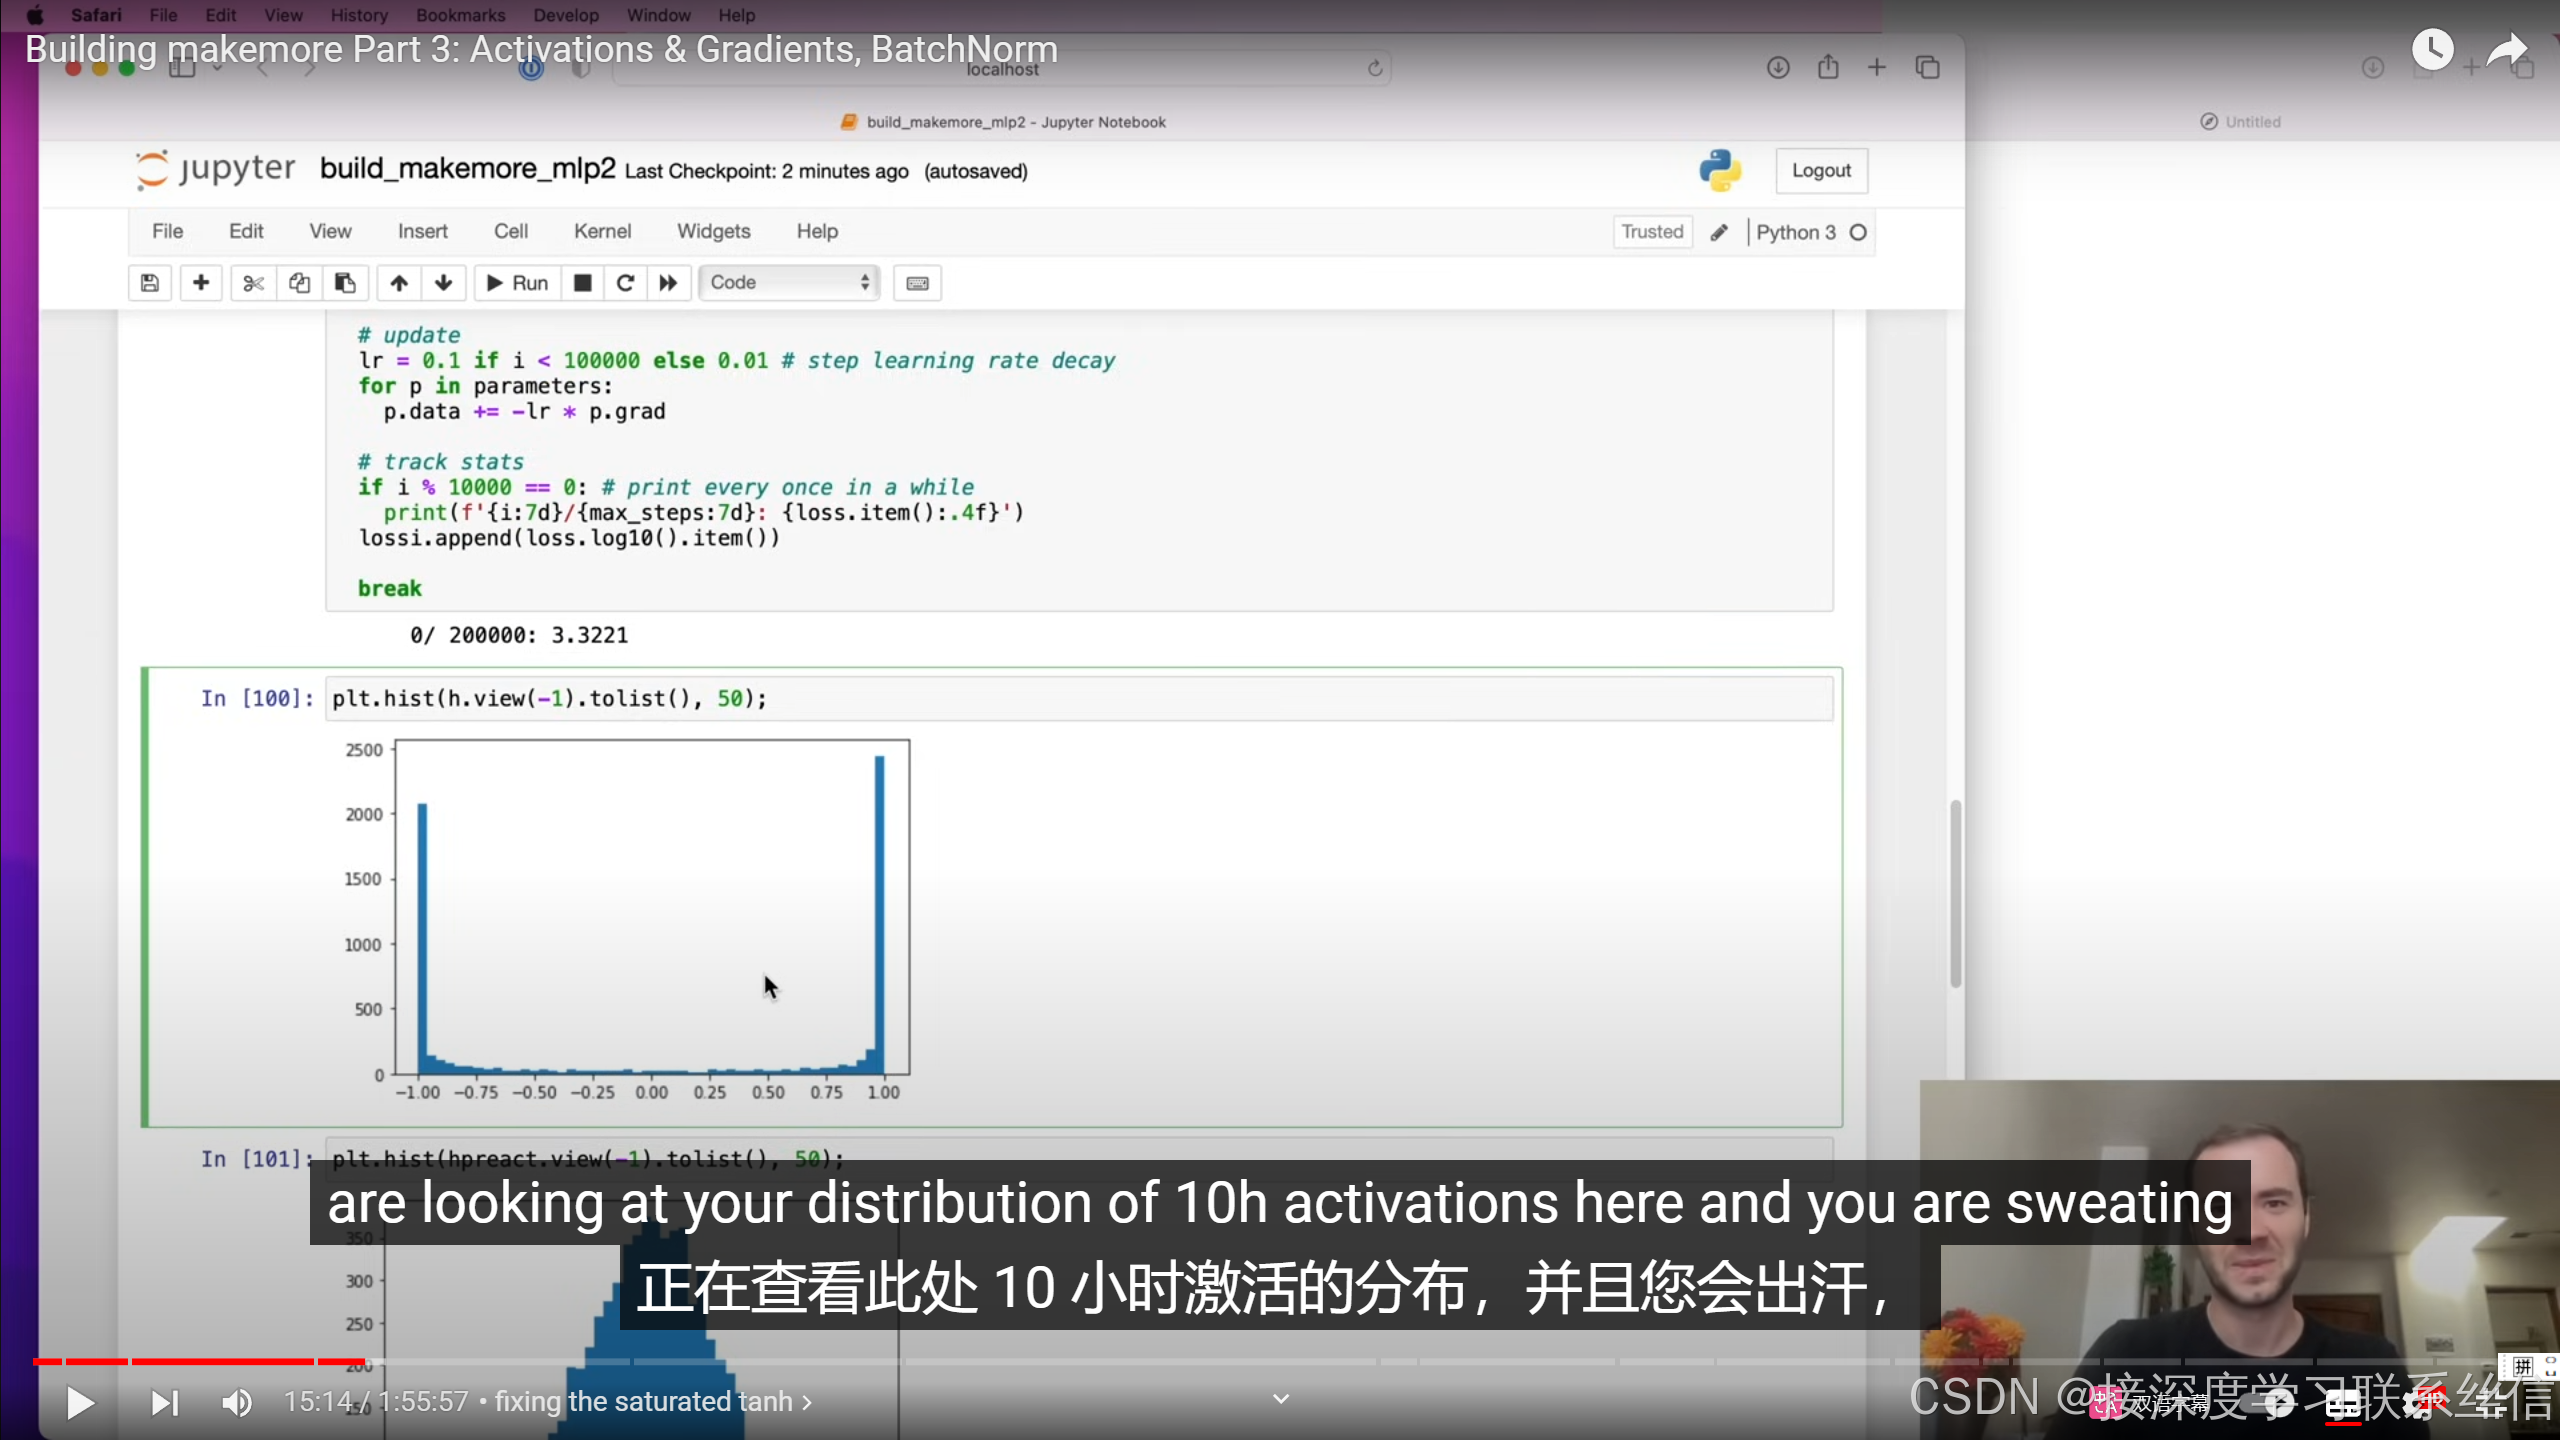
Task: Open the Code cell type dropdown
Action: click(x=789, y=283)
